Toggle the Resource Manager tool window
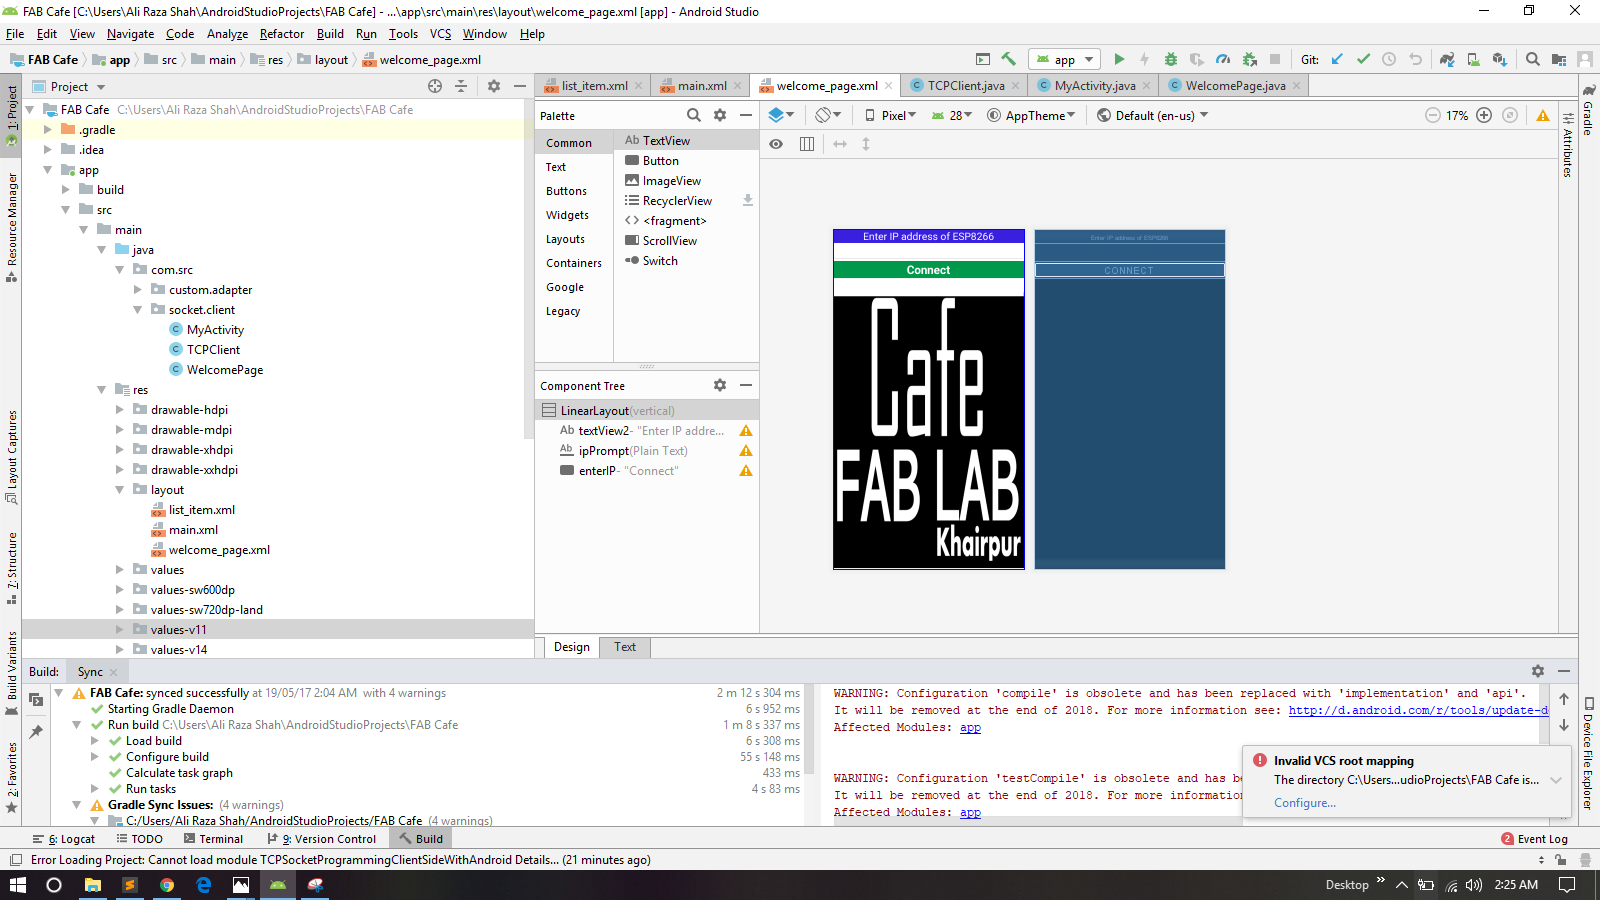The height and width of the screenshot is (900, 1600). click(x=11, y=226)
